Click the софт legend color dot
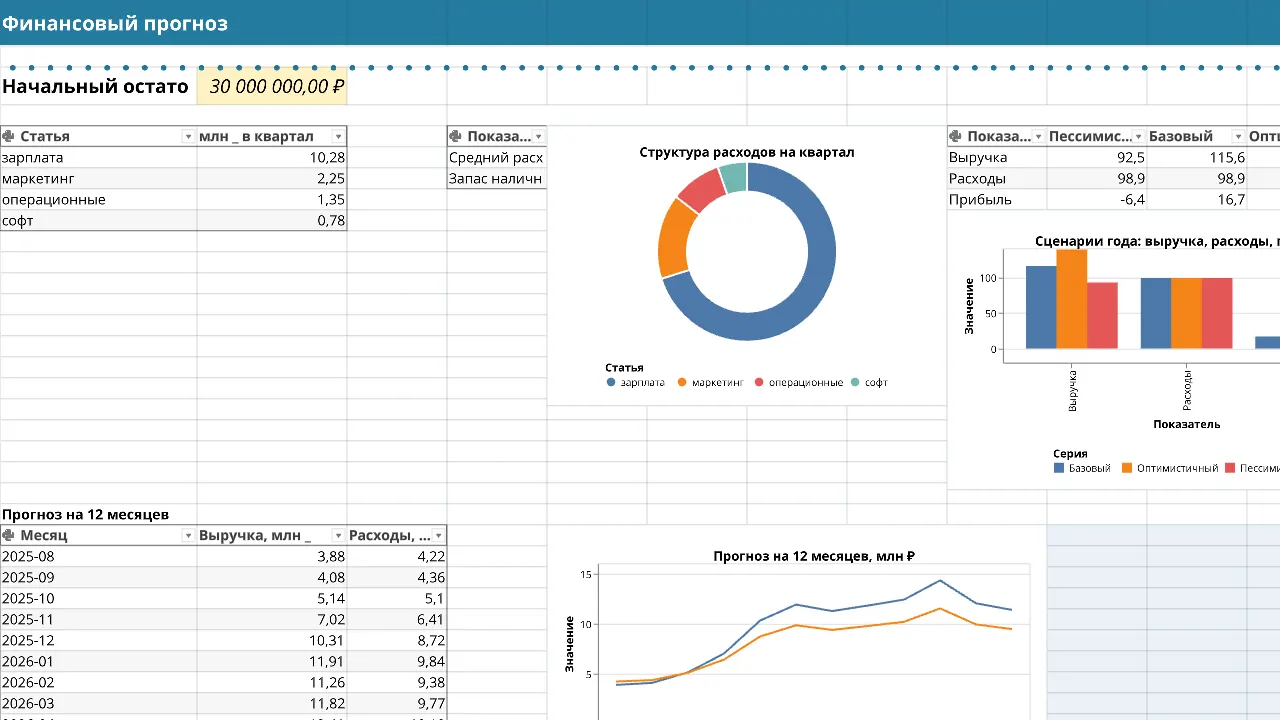The width and height of the screenshot is (1280, 720). pyautogui.click(x=855, y=382)
